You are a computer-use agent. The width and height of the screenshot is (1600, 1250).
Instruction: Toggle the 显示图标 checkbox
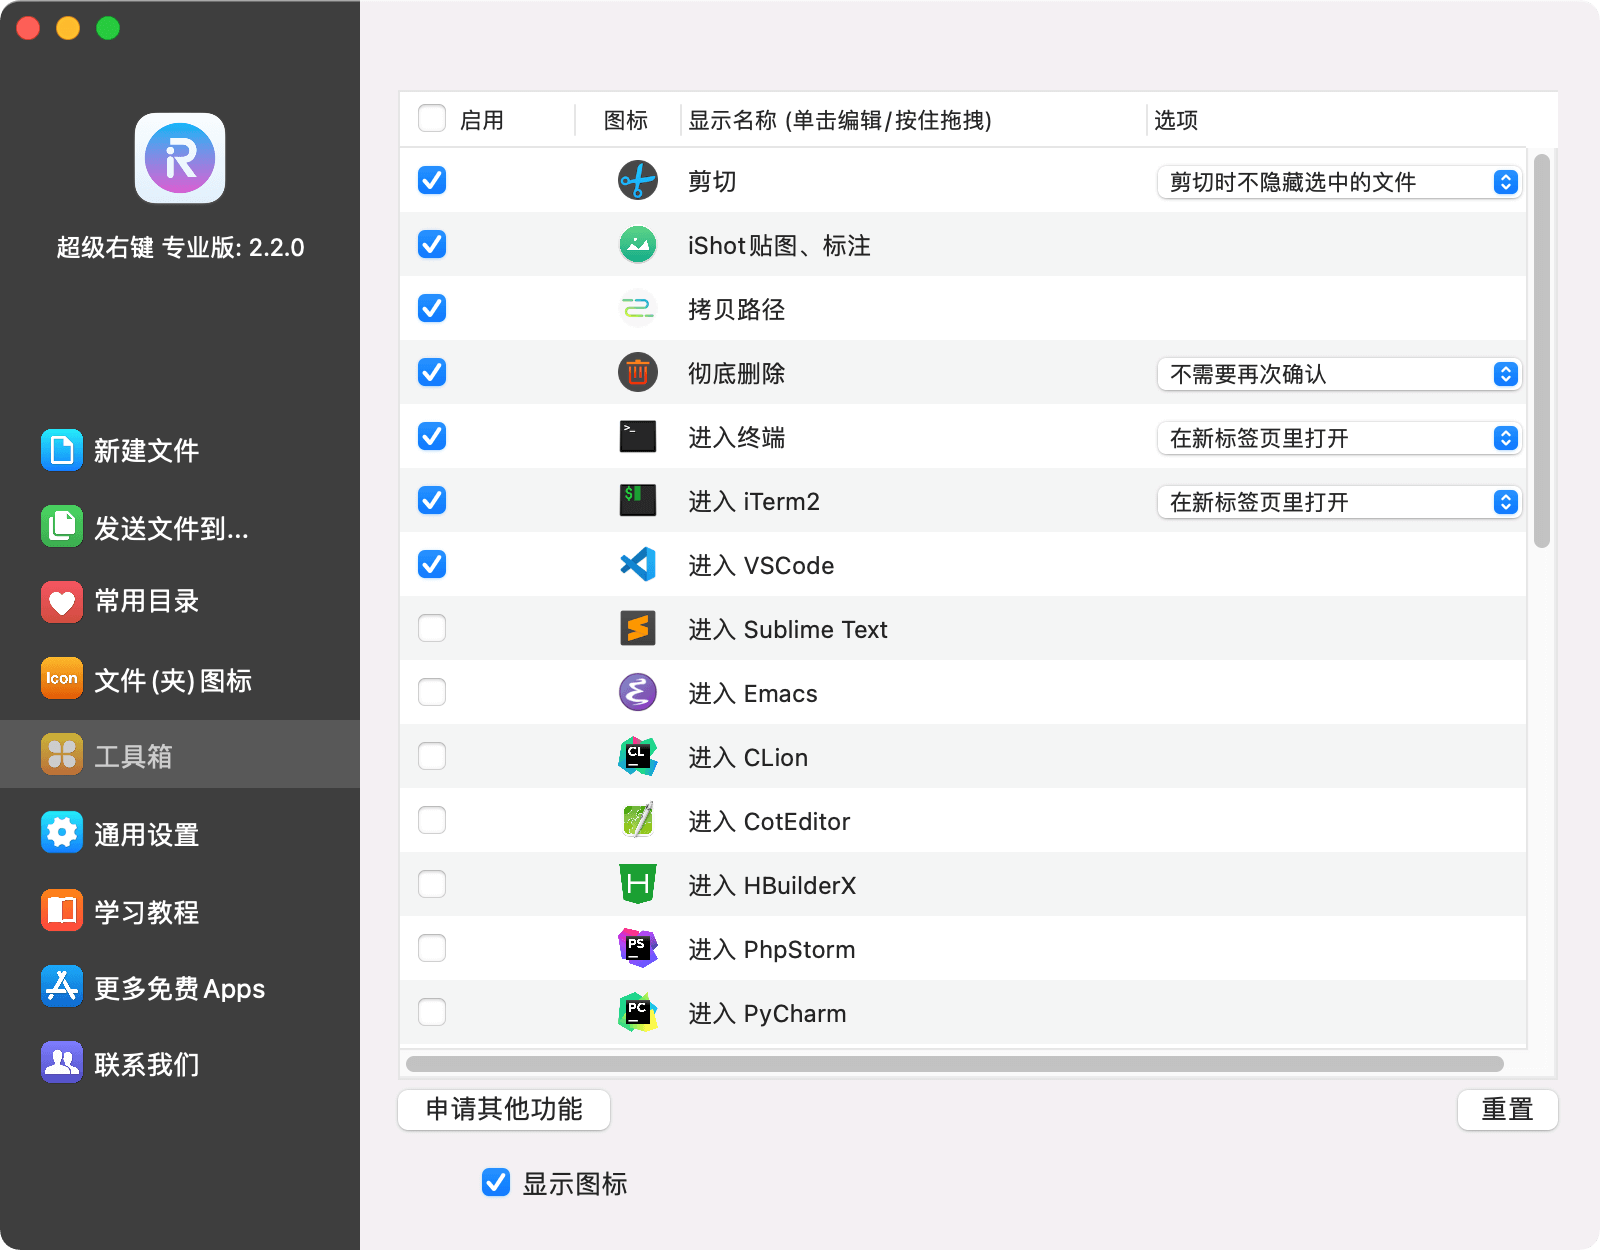(496, 1183)
